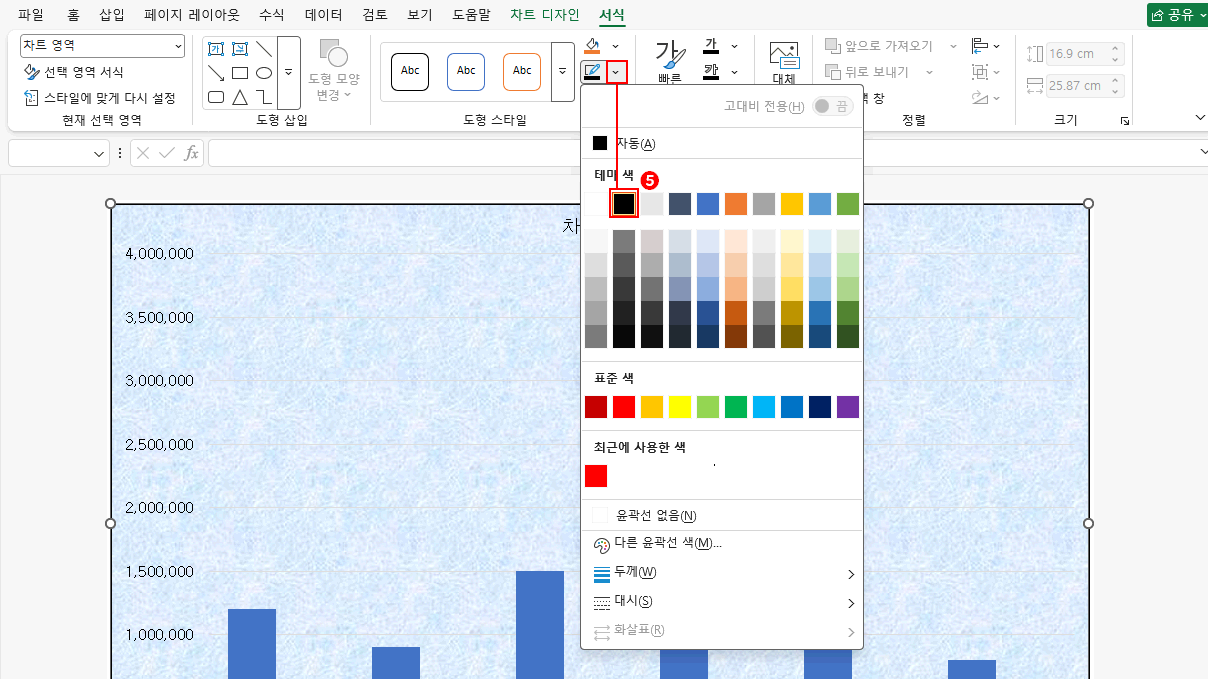The image size is (1208, 679).
Task: Open the text outline dropdown arrow
Action: pyautogui.click(x=735, y=72)
